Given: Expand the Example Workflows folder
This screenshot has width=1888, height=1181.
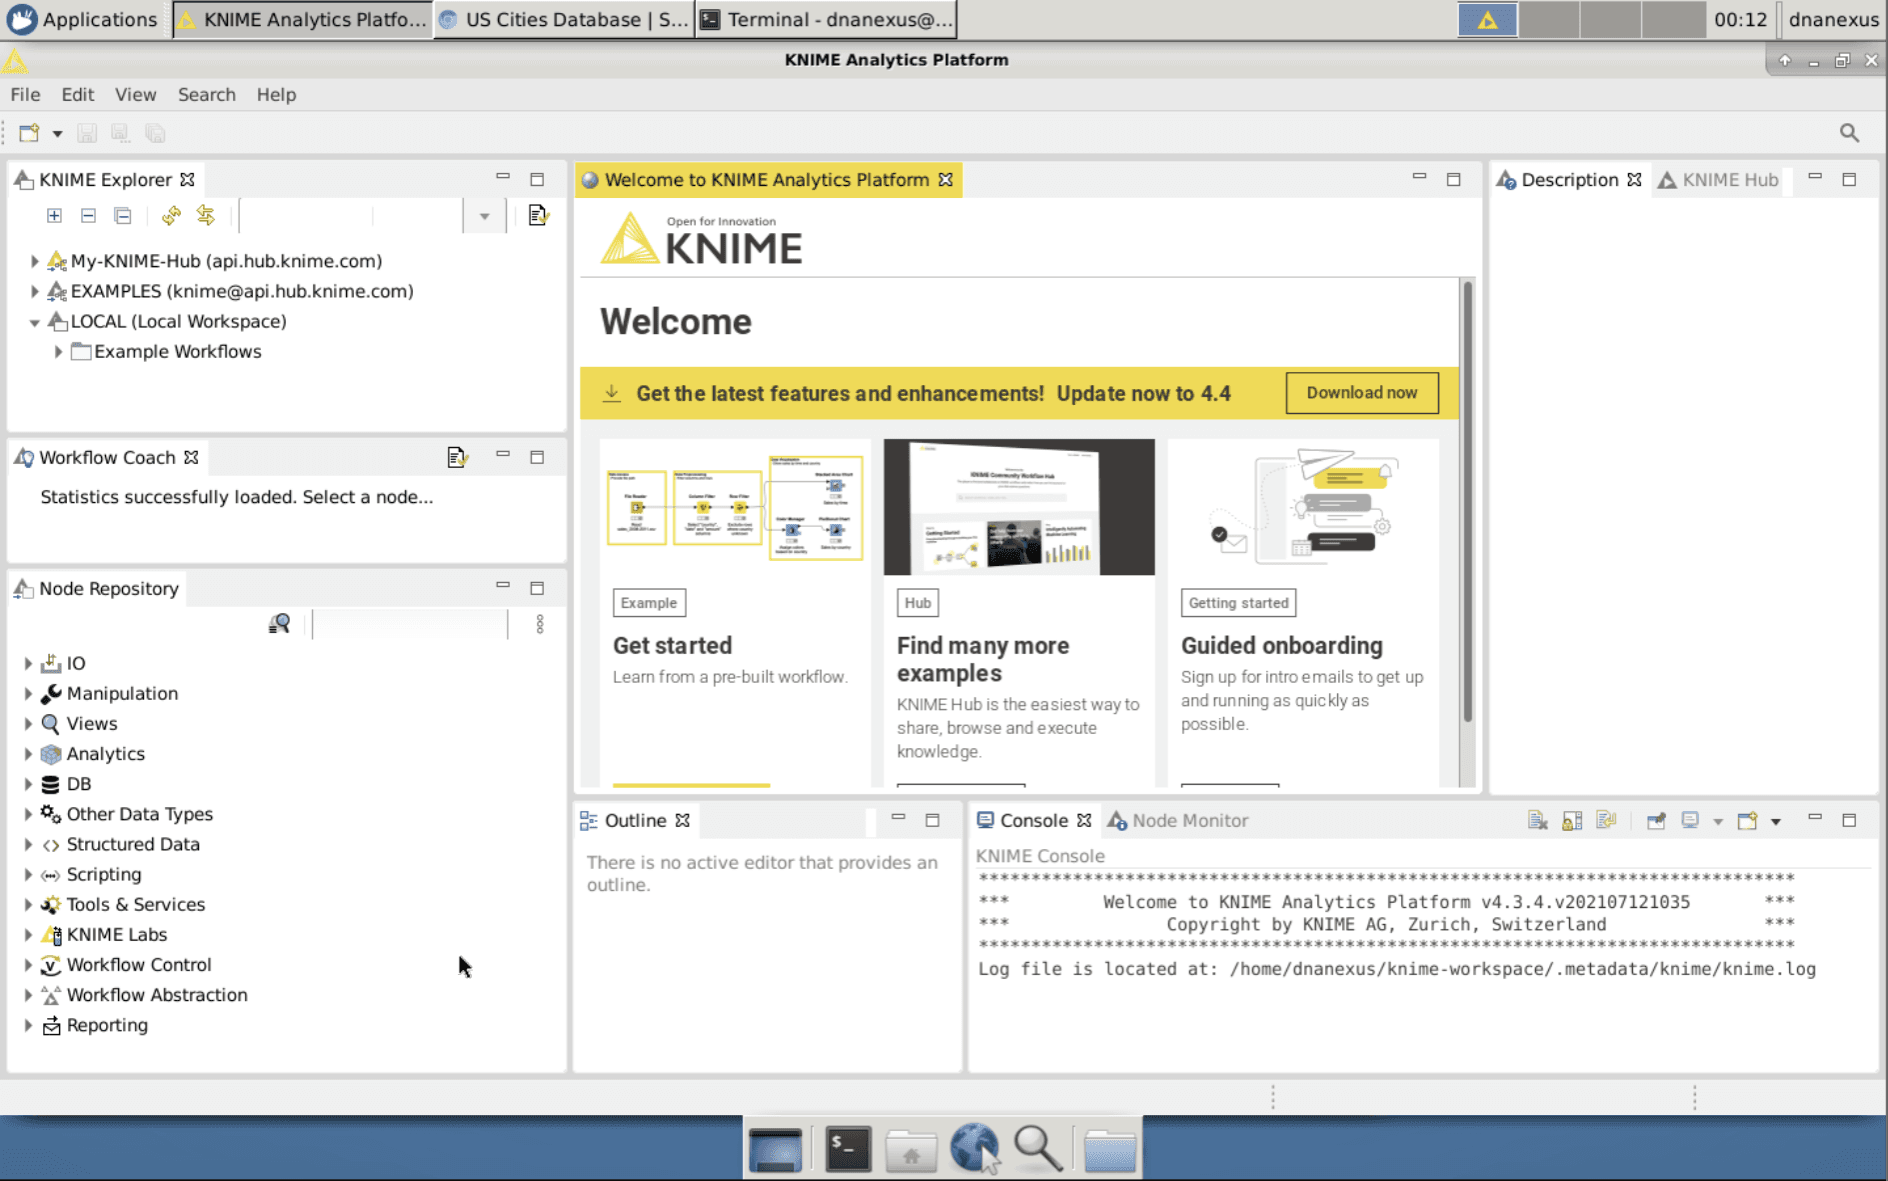Looking at the screenshot, I should click(58, 352).
